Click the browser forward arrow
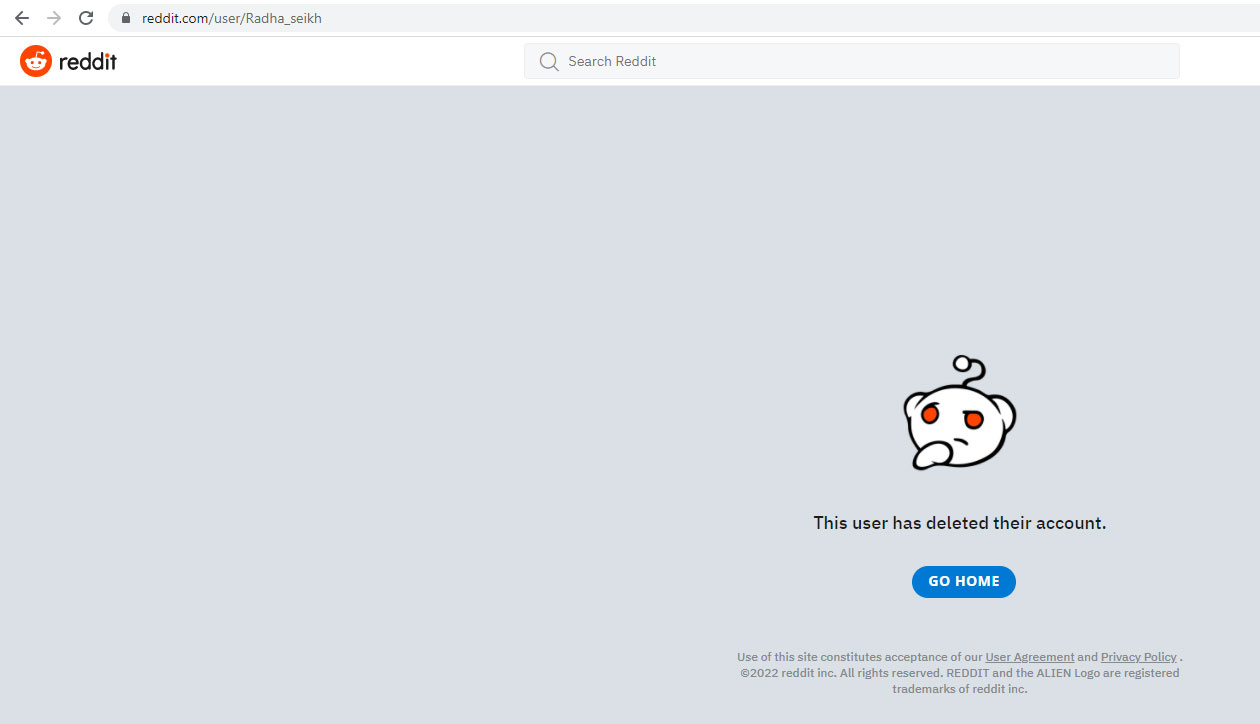This screenshot has width=1260, height=724. [x=54, y=18]
